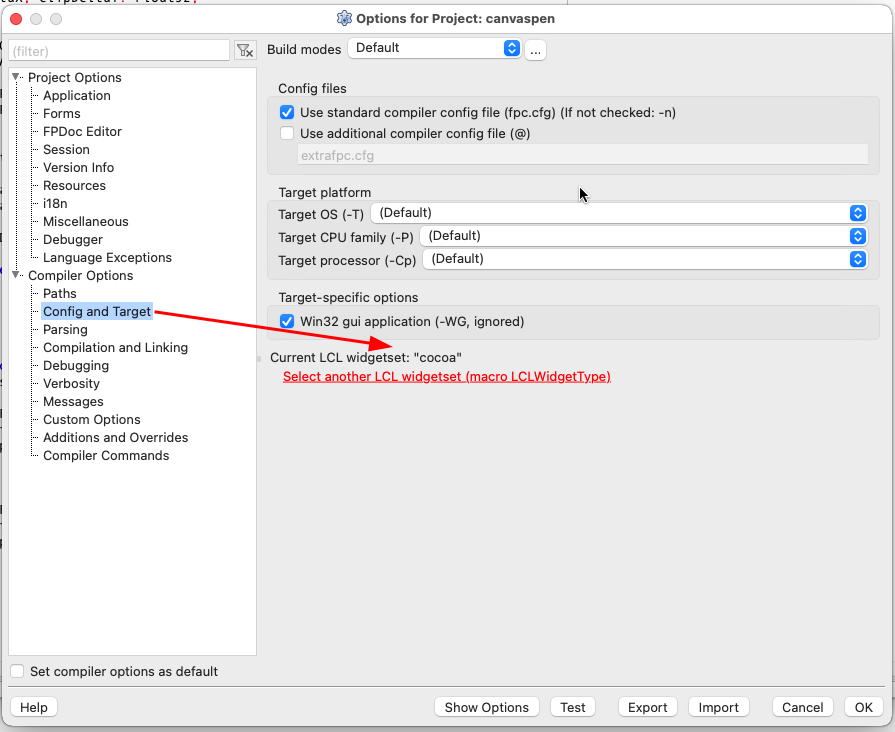Screen dimensions: 895x732
Task: Select Forms in the options tree
Action: point(62,114)
